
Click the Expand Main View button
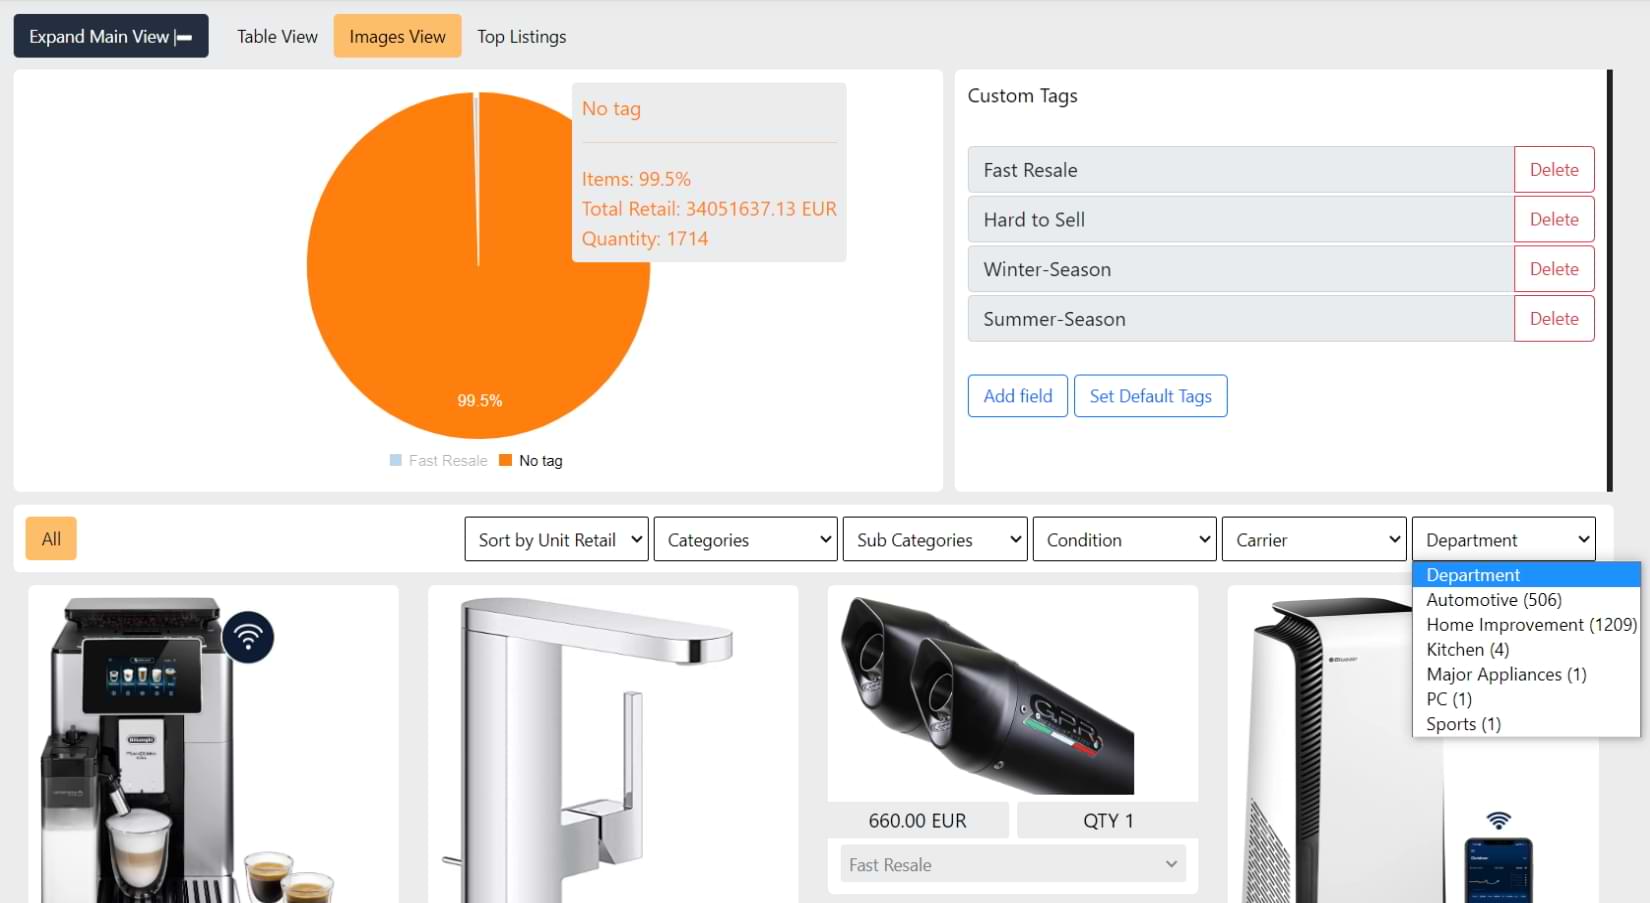pyautogui.click(x=111, y=36)
